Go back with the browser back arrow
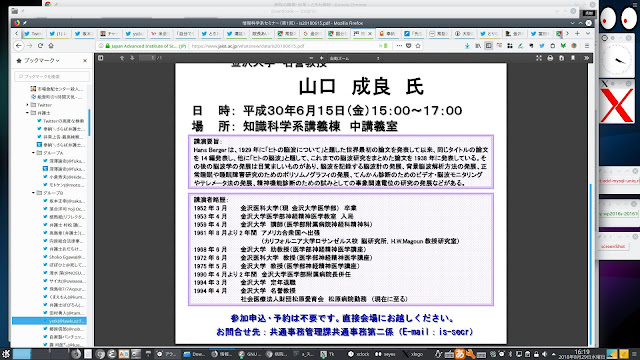The width and height of the screenshot is (640, 360). [x=19, y=46]
